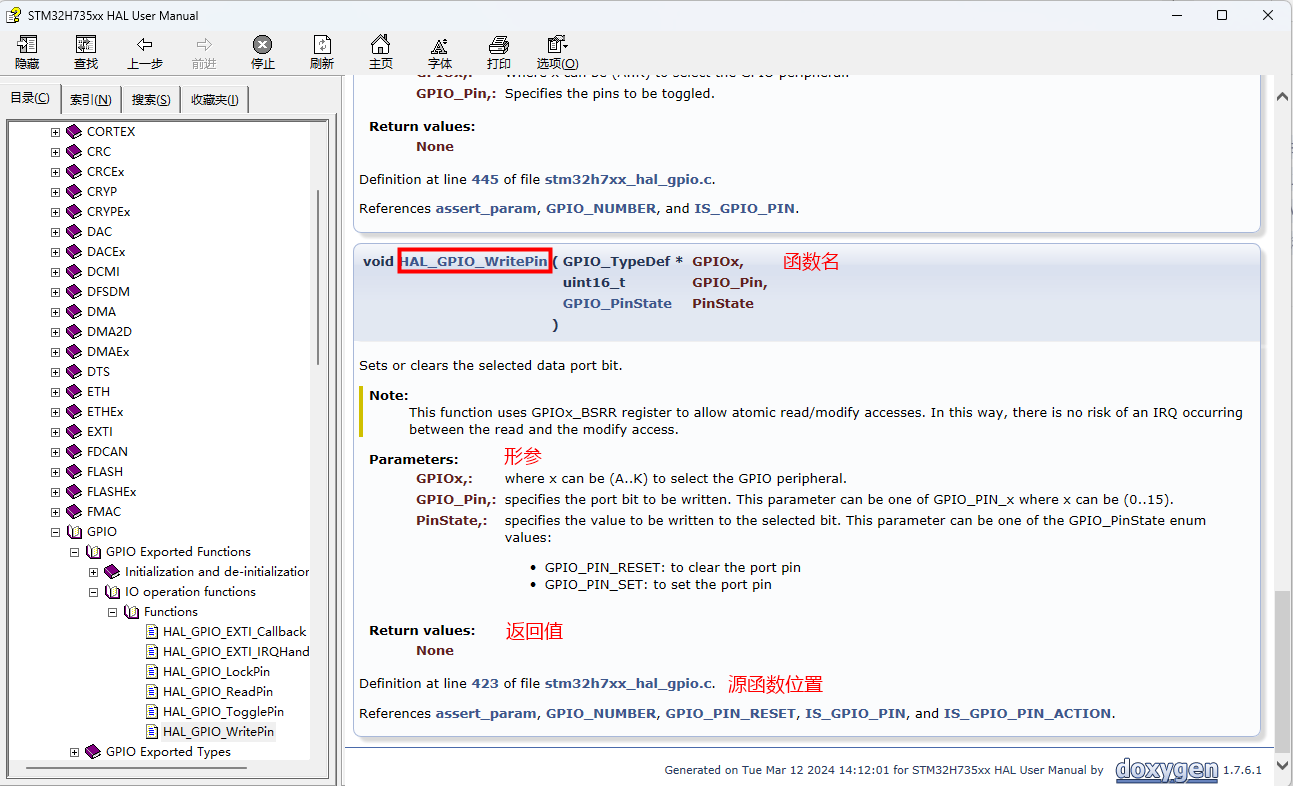Open GPIO_PinState type link
Image resolution: width=1293 pixels, height=786 pixels.
point(617,303)
